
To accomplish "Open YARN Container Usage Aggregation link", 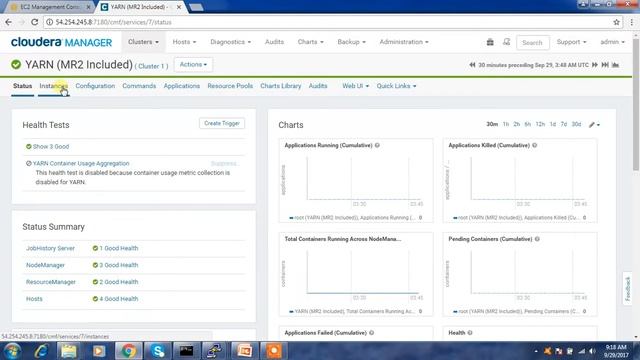I will click(81, 163).
